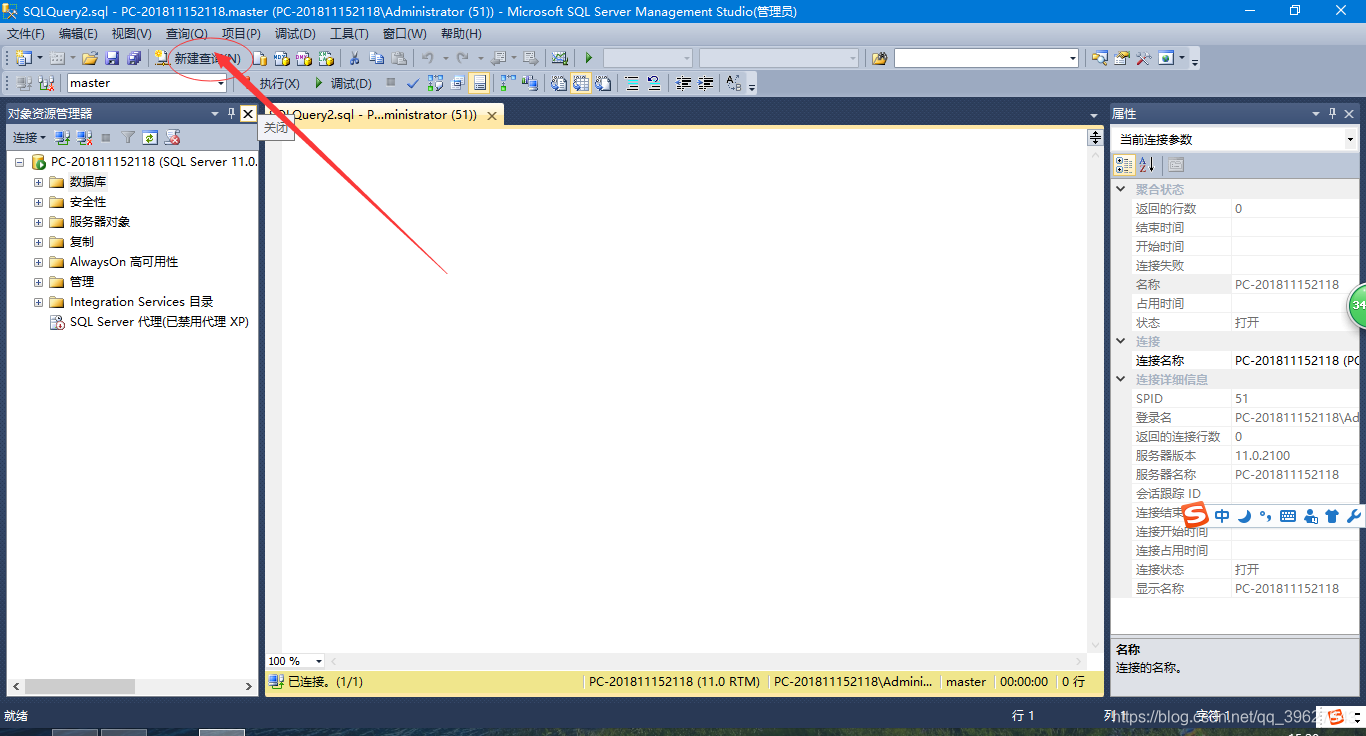Click Specify Values for Template Parameters icon
The height and width of the screenshot is (736, 1366).
(734, 83)
